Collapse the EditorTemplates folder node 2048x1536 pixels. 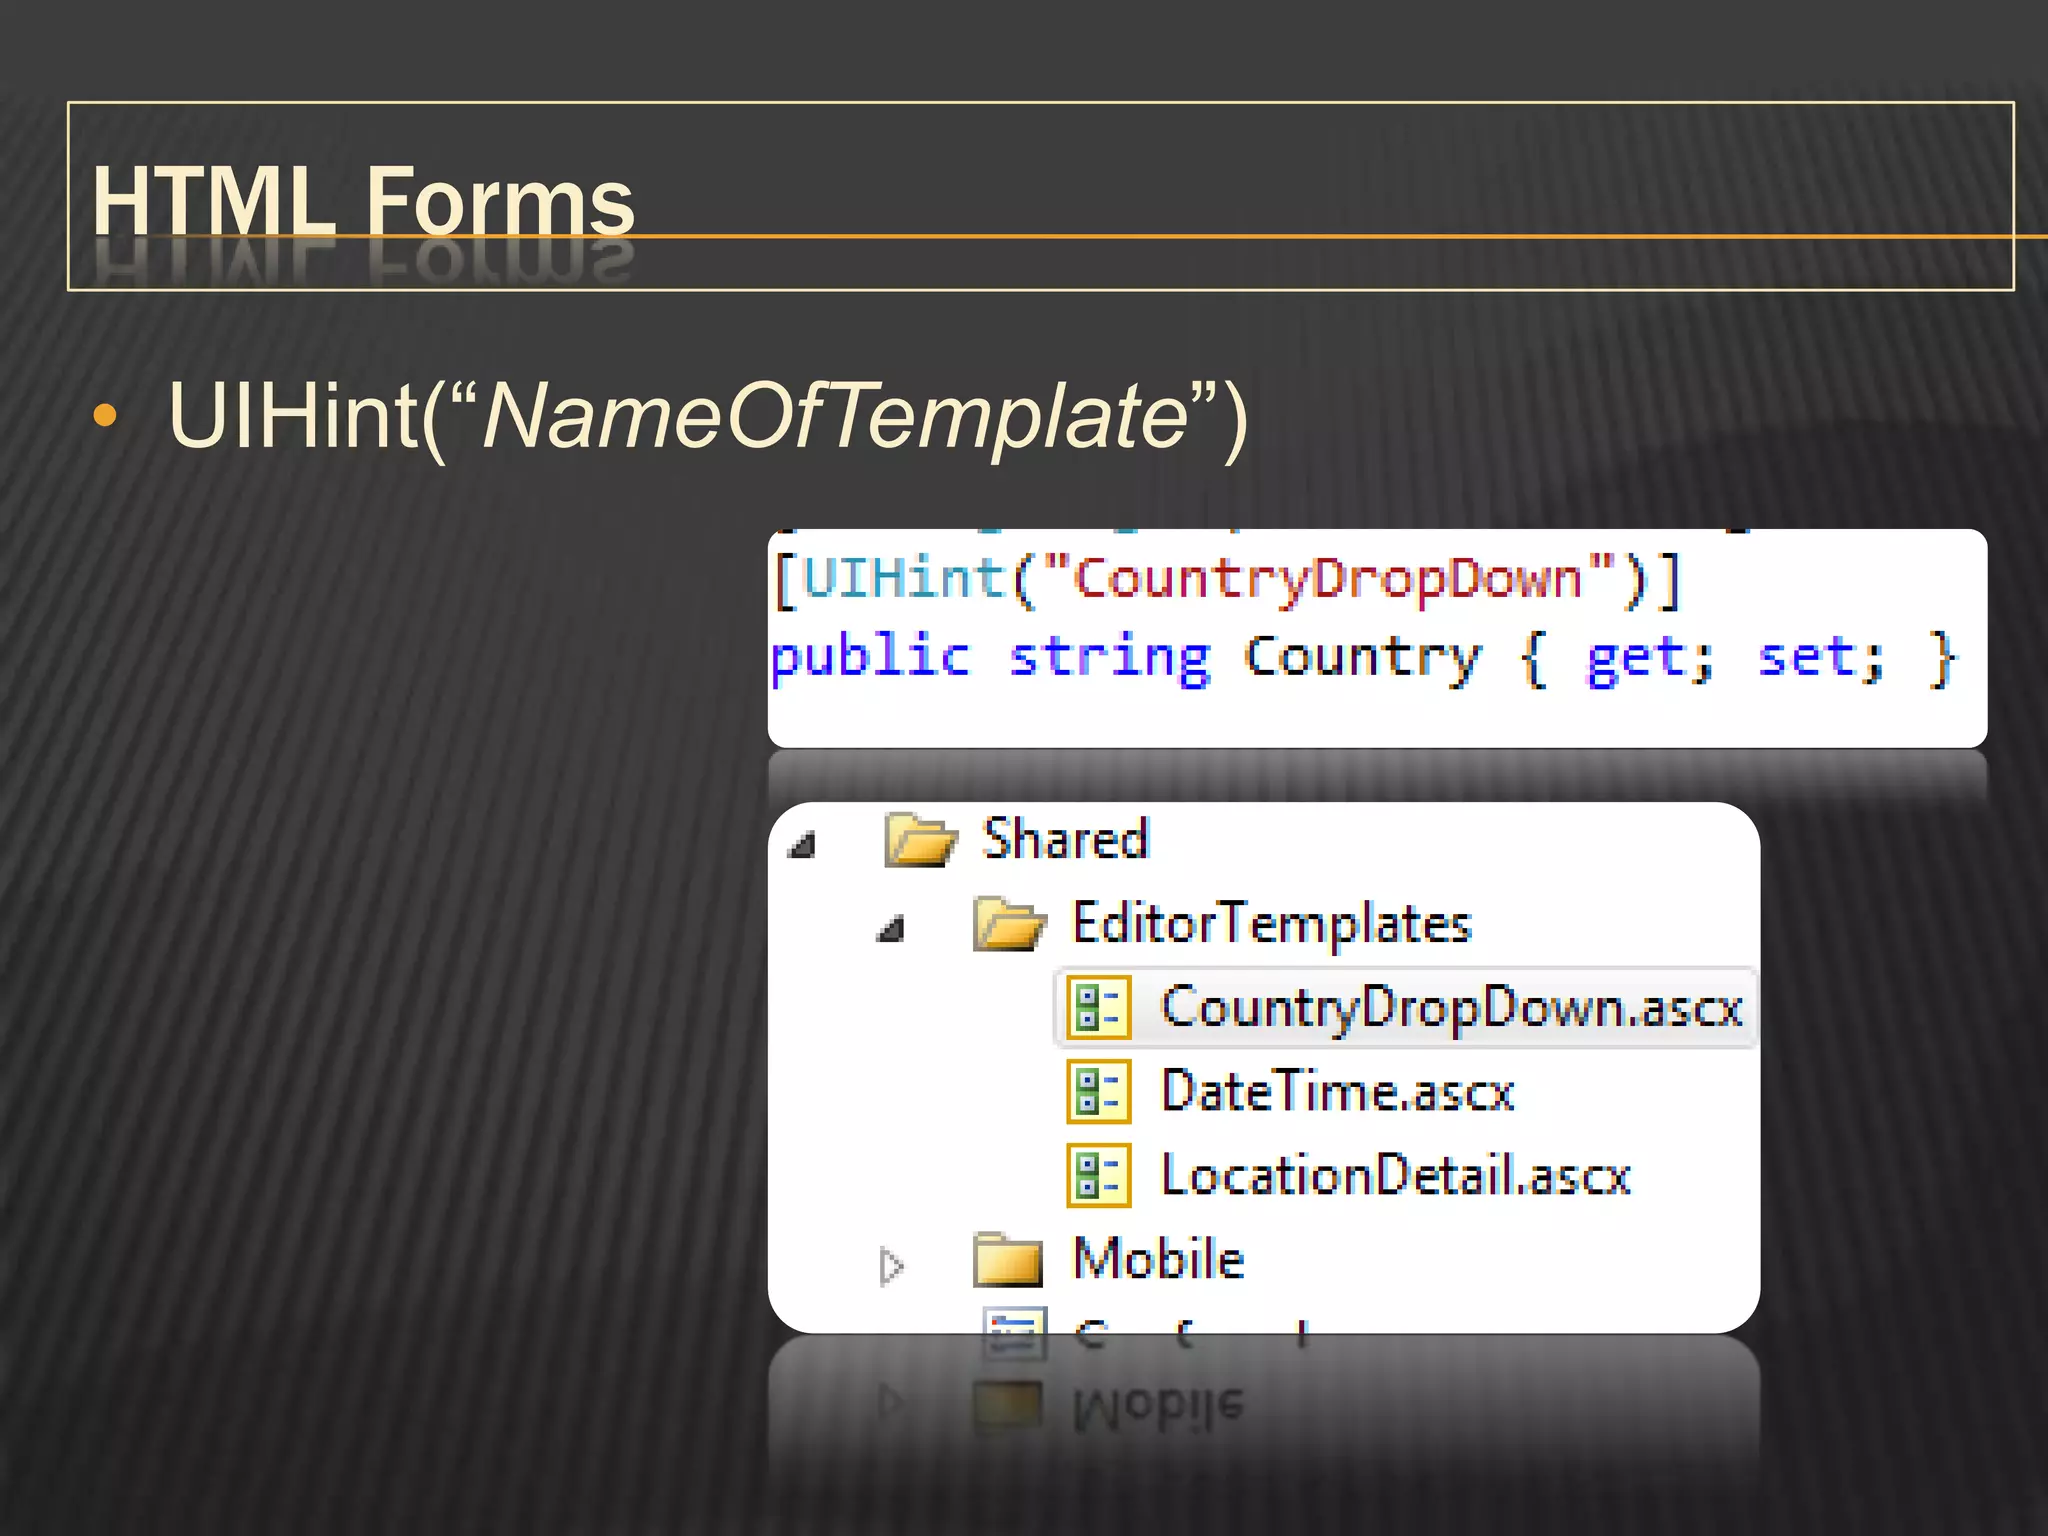pyautogui.click(x=891, y=930)
